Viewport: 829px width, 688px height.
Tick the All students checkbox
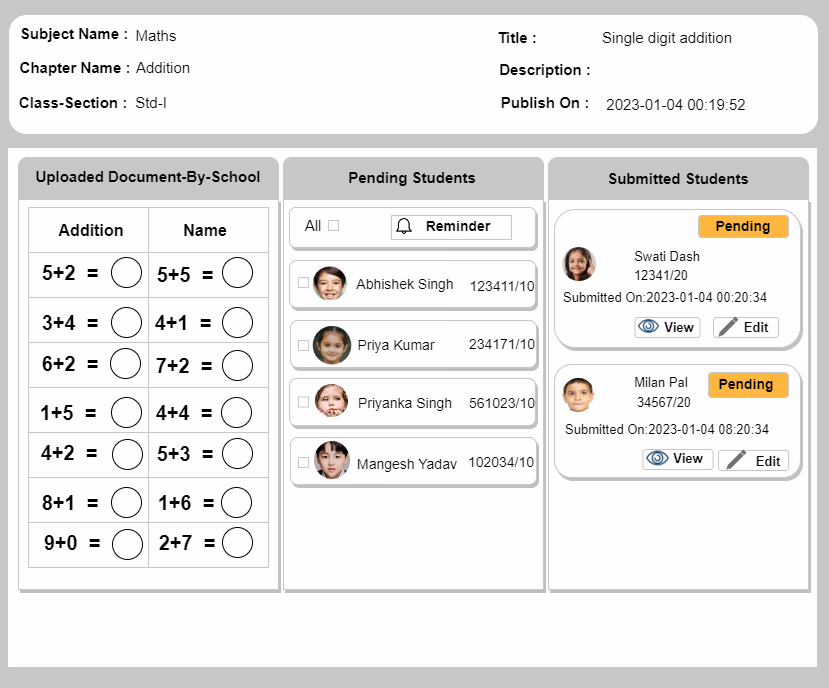(x=334, y=226)
